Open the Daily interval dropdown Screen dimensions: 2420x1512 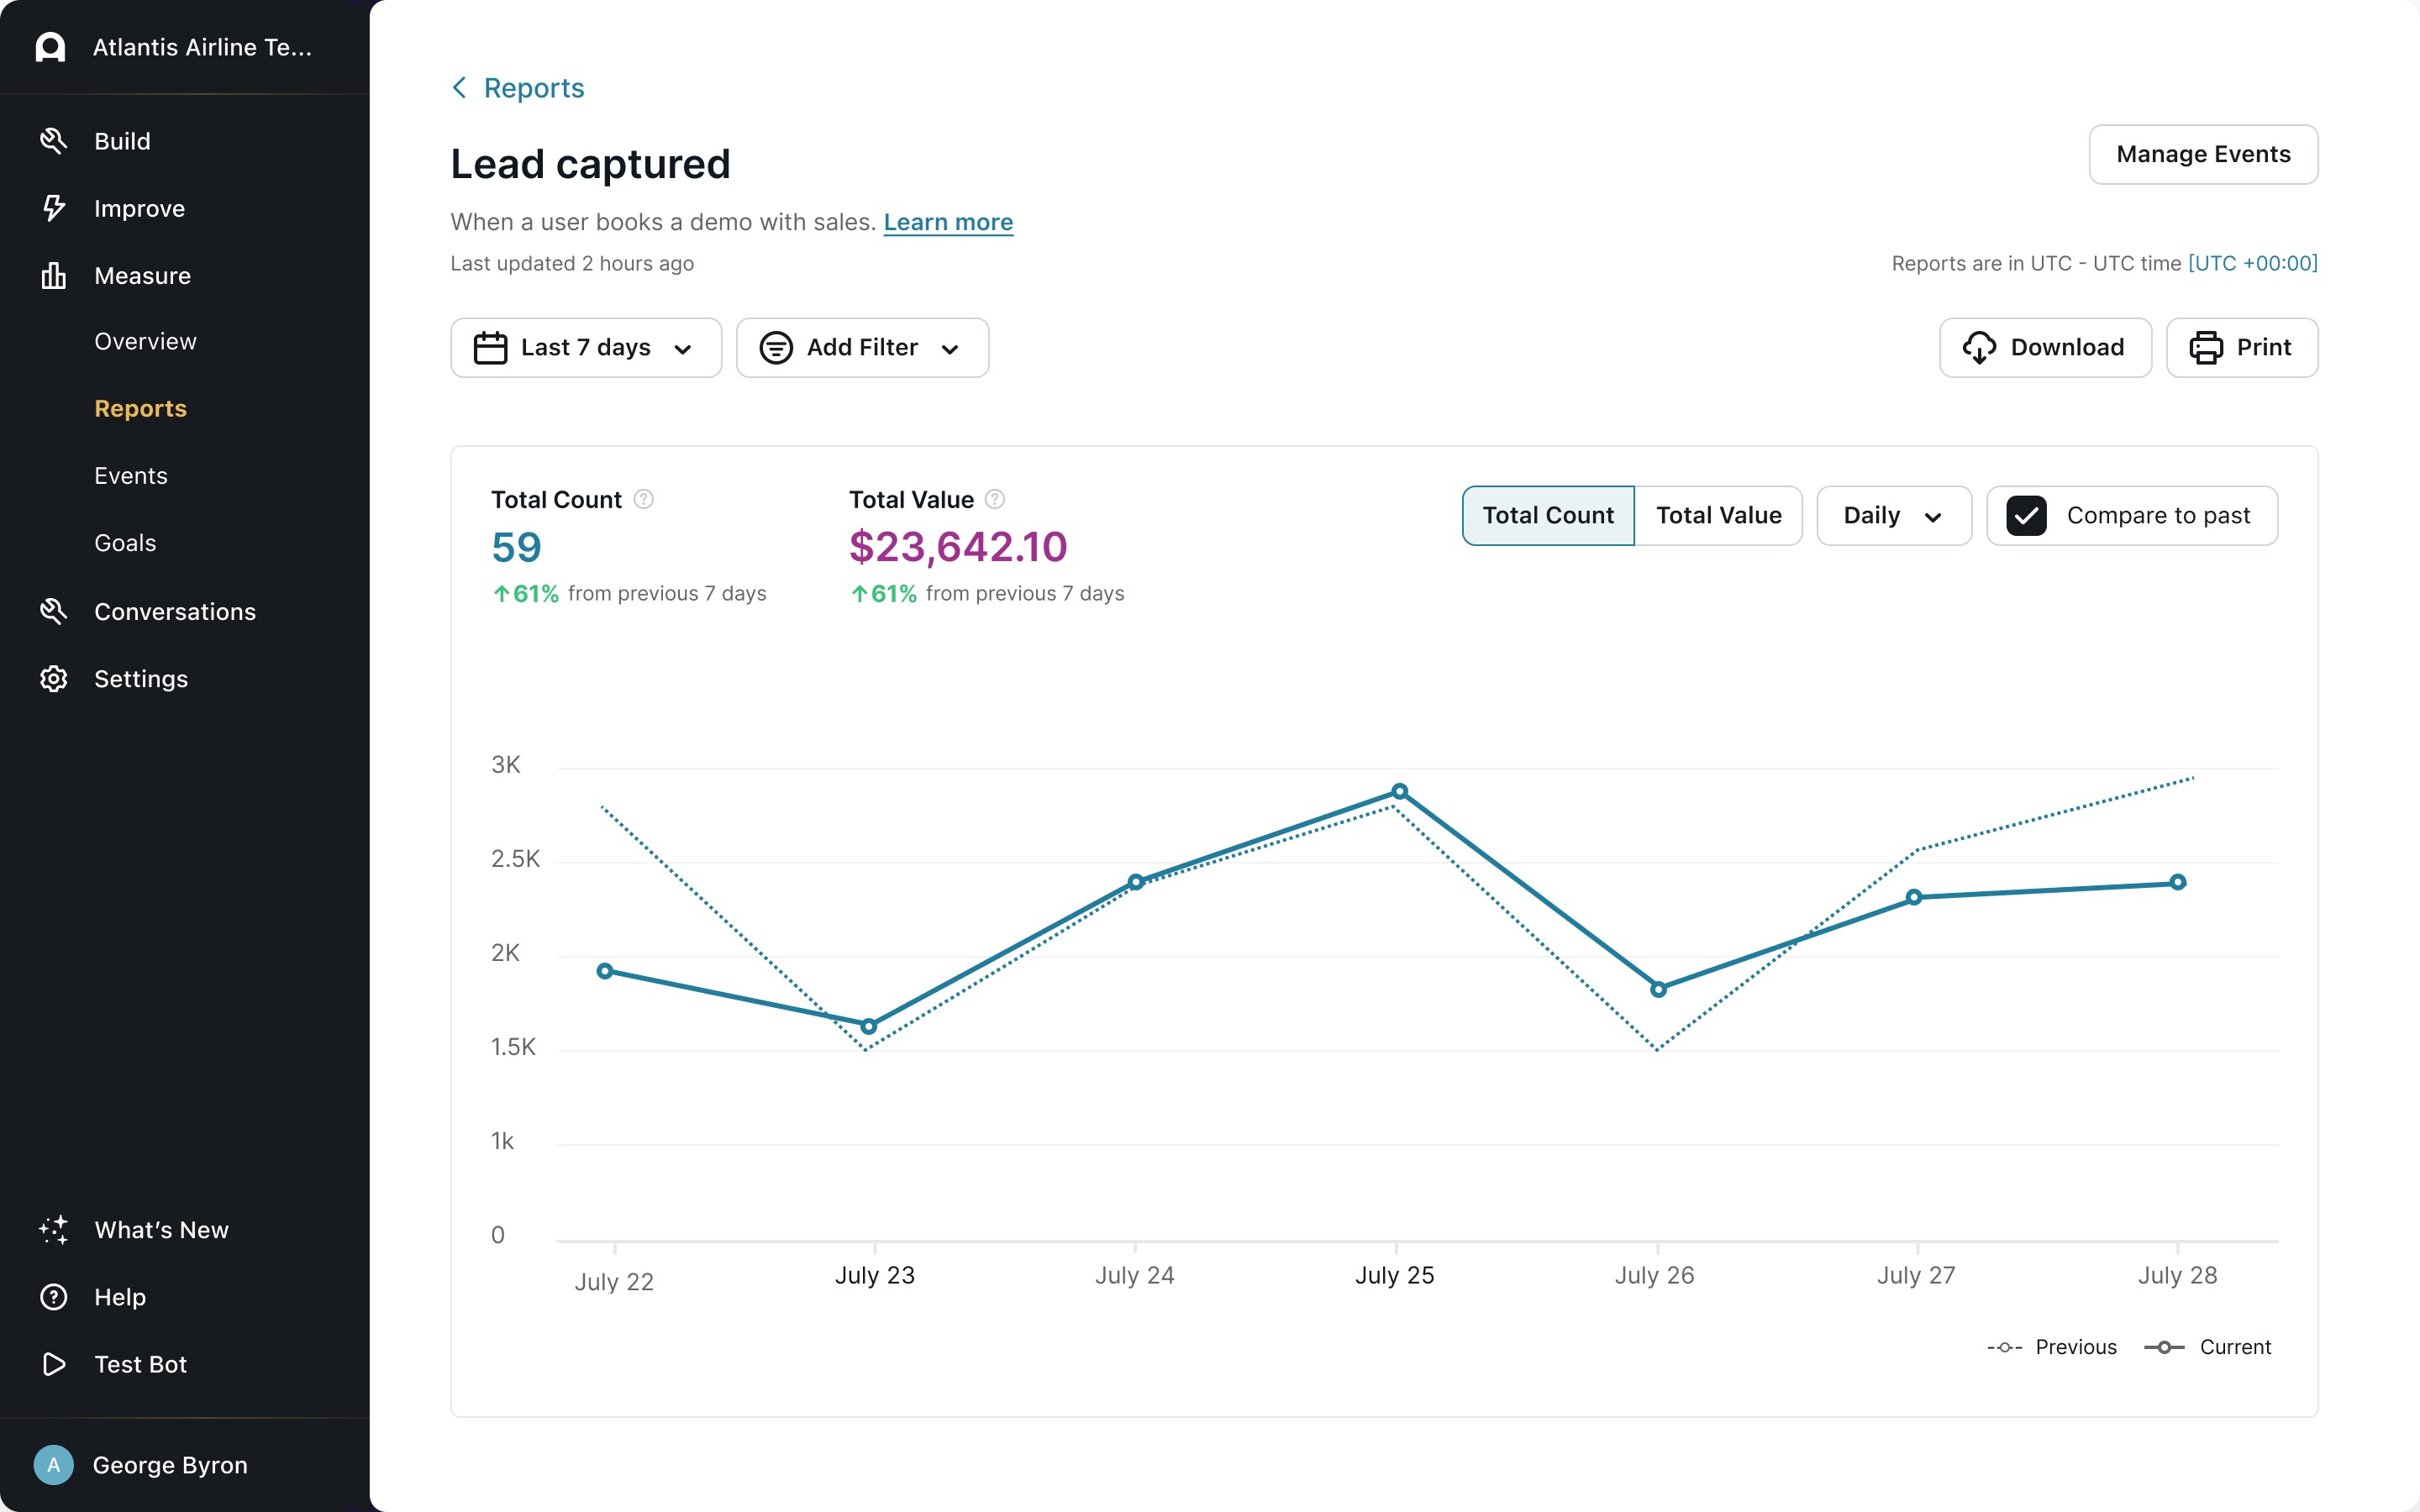pos(1893,516)
